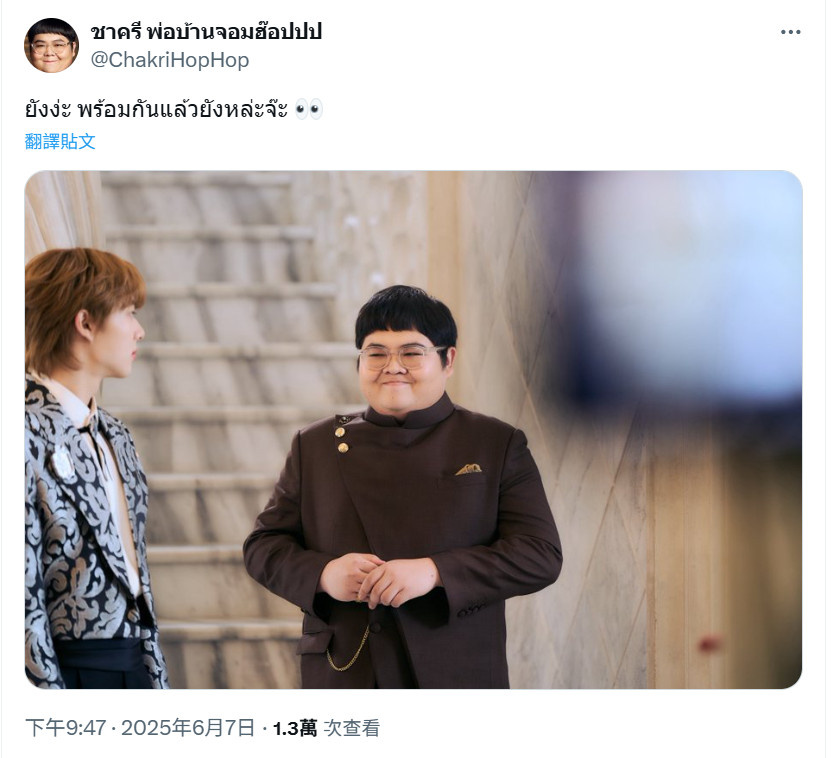Viewport: 838px width, 758px height.
Task: Click the ChakriHopHop profile avatar
Action: coord(51,45)
